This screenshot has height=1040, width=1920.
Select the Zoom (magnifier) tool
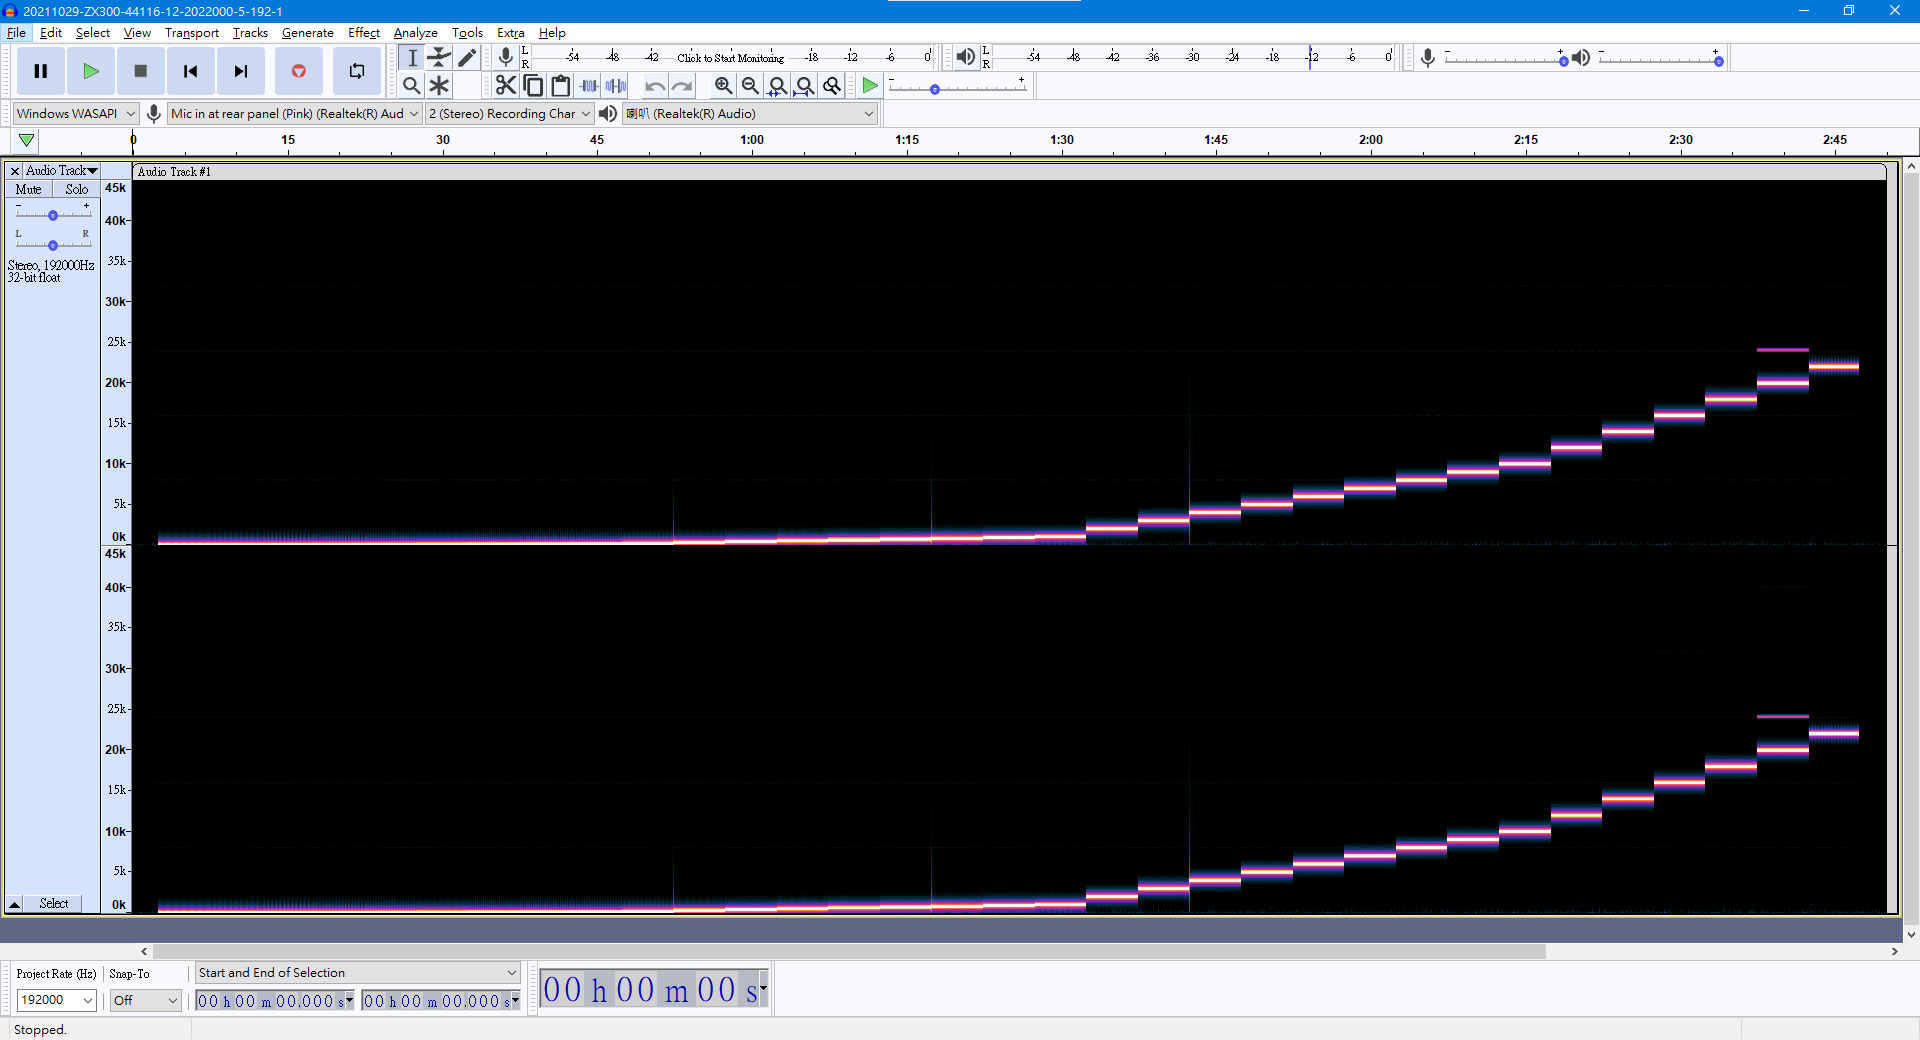pyautogui.click(x=412, y=86)
